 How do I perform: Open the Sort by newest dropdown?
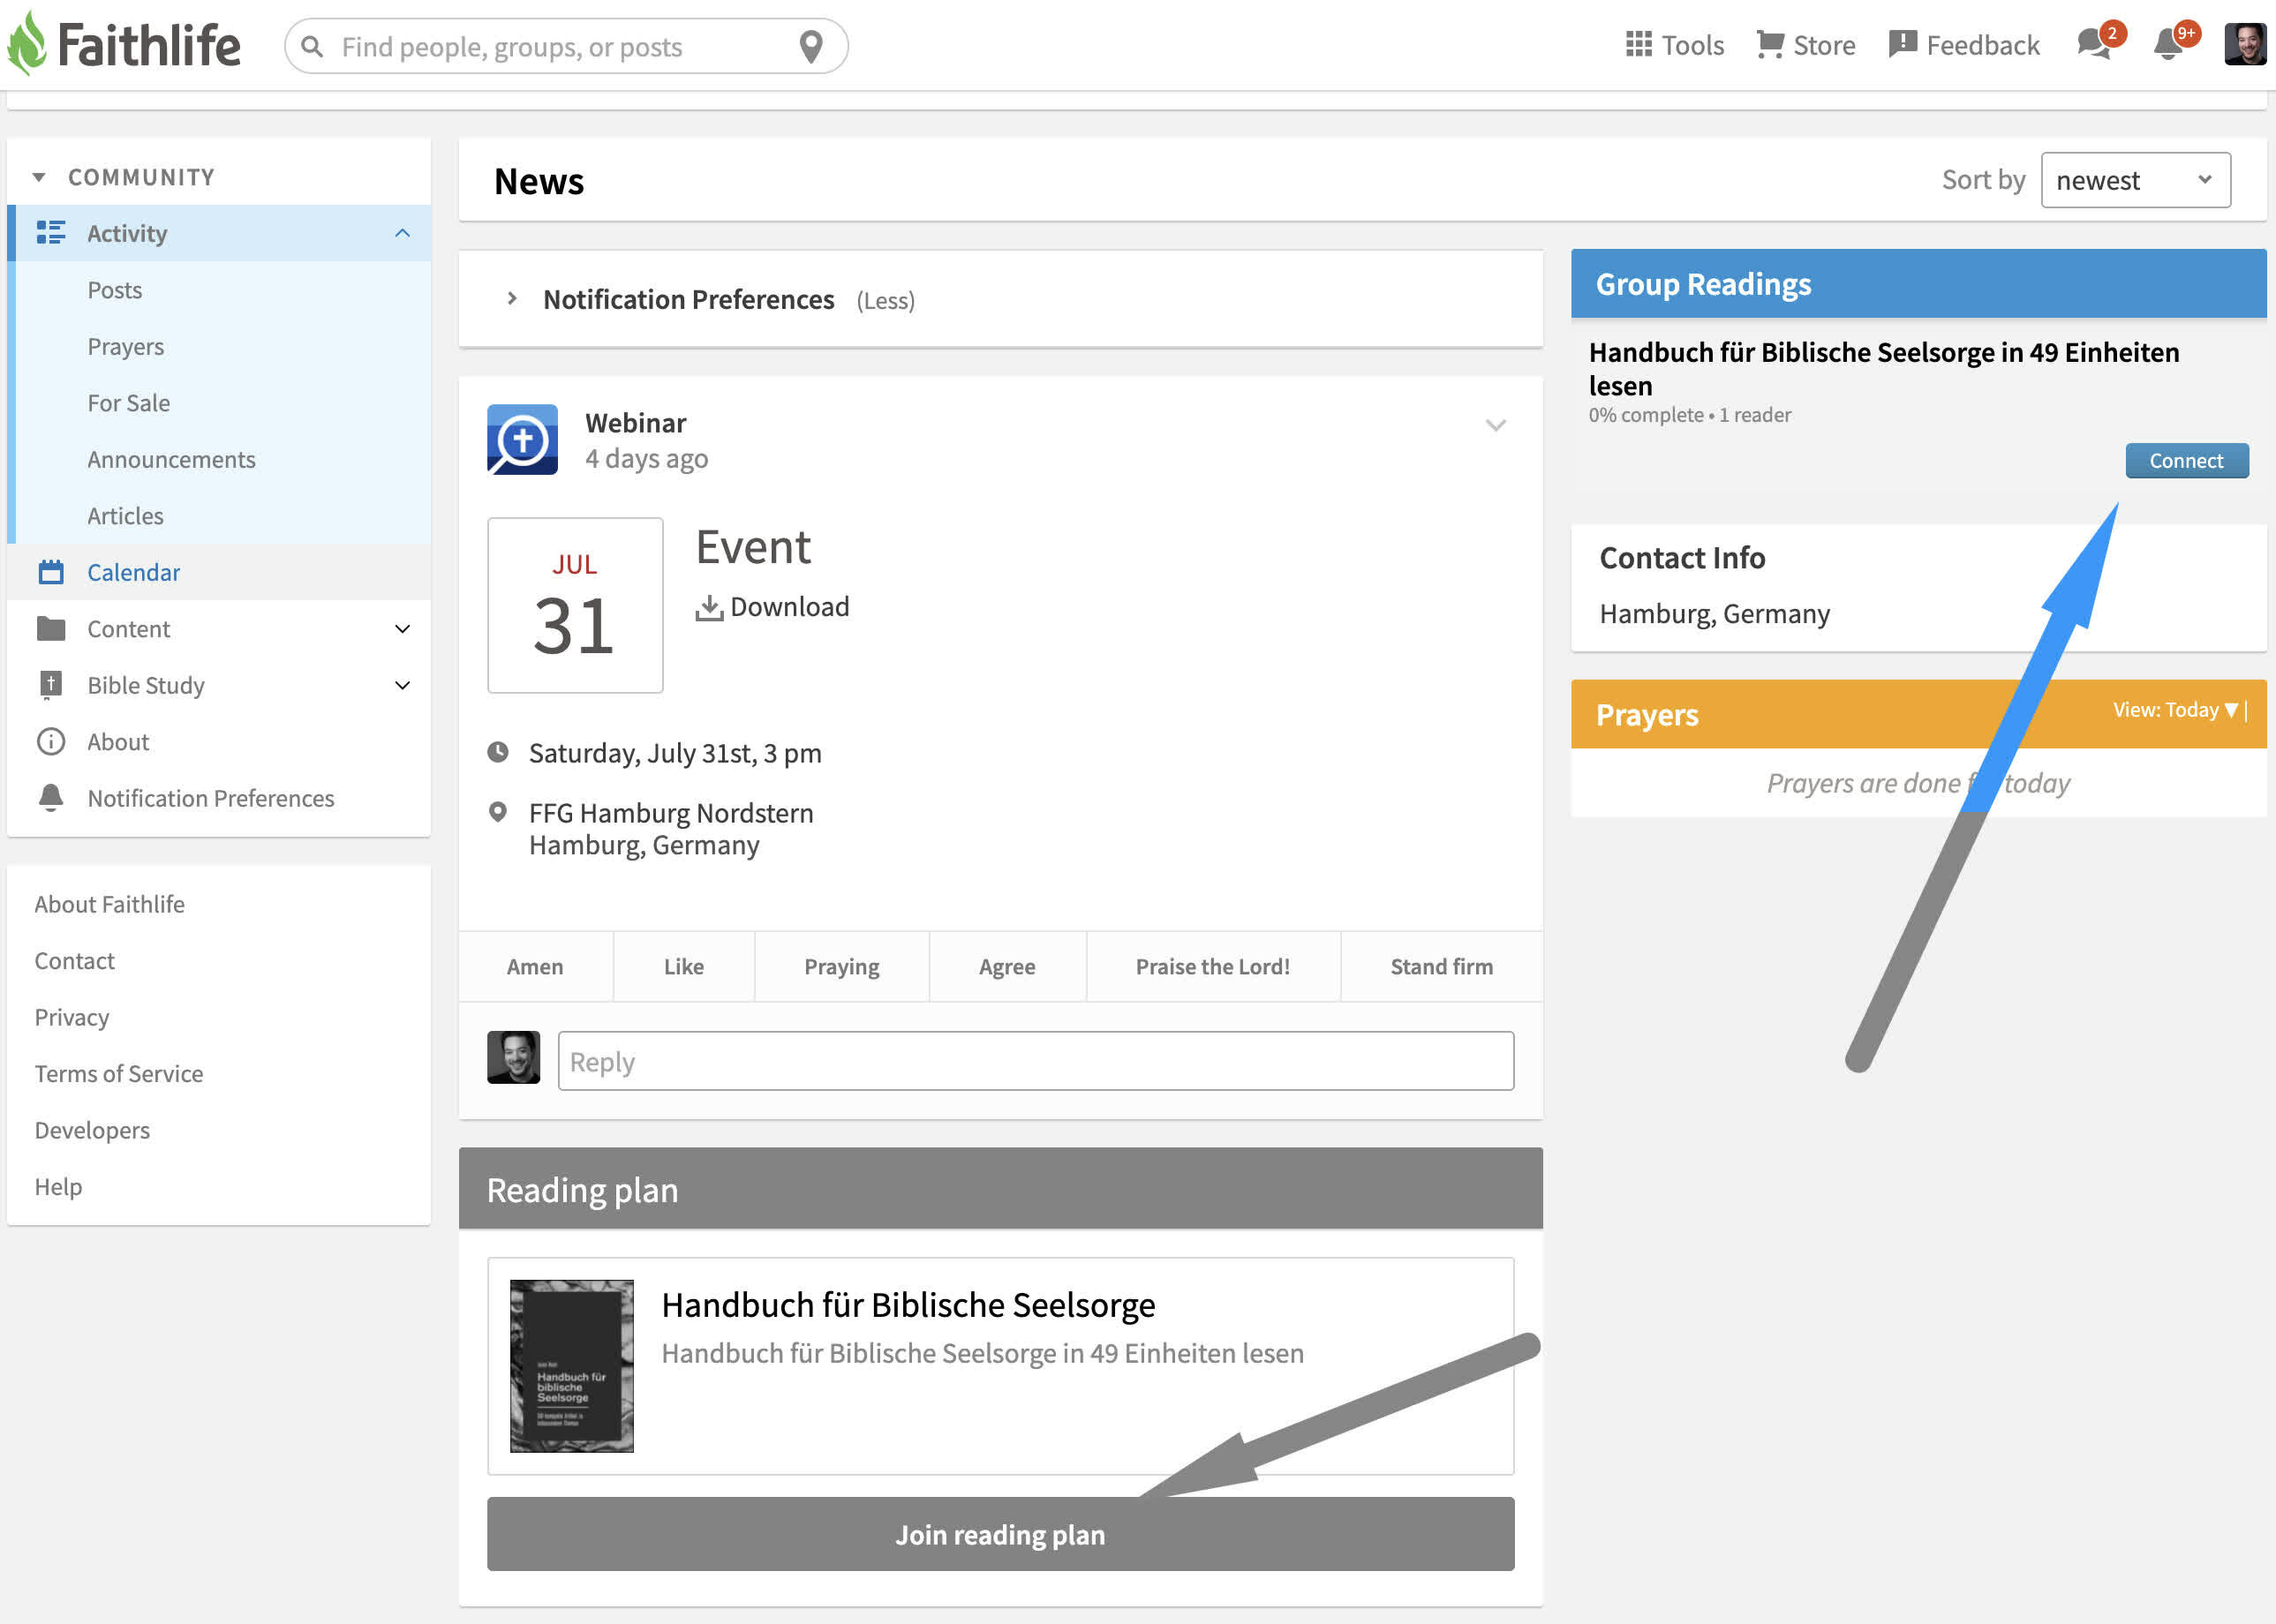[2135, 180]
